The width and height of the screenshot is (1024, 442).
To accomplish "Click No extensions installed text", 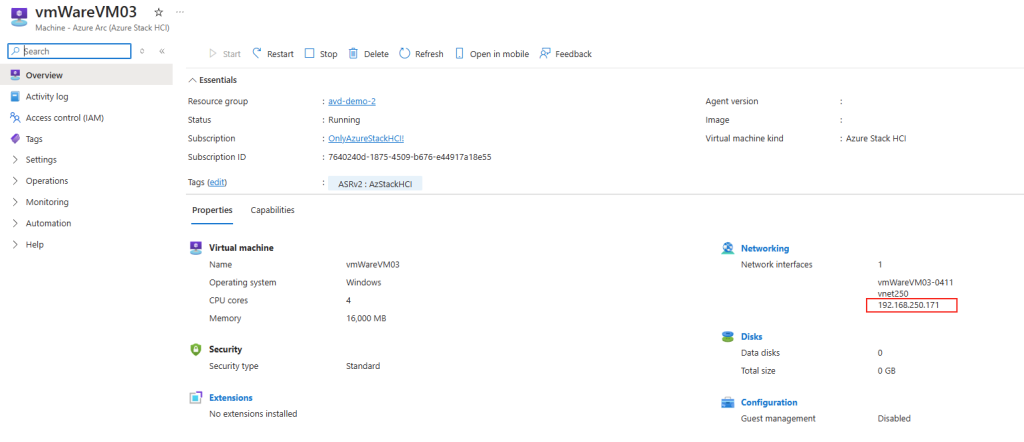I will (253, 413).
